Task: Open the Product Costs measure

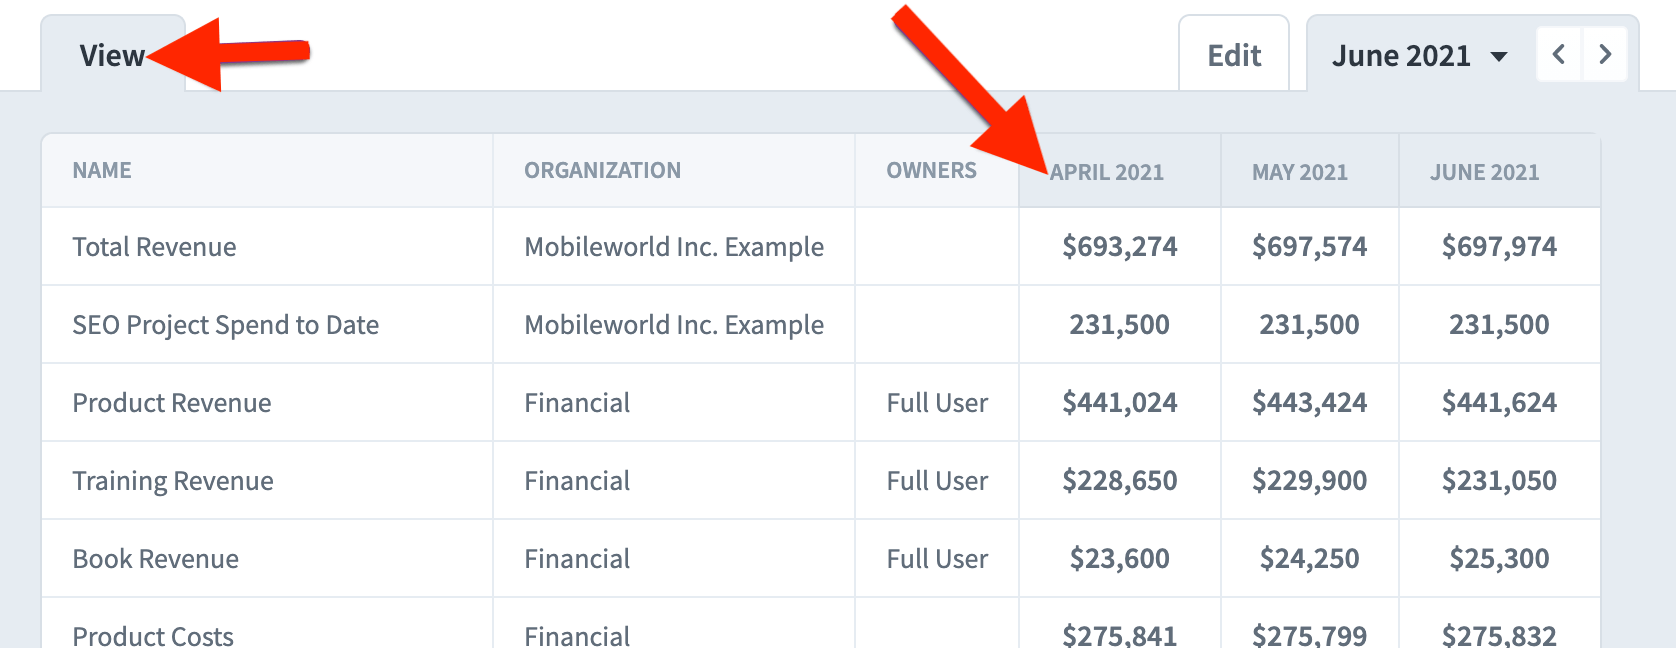Action: pyautogui.click(x=153, y=636)
